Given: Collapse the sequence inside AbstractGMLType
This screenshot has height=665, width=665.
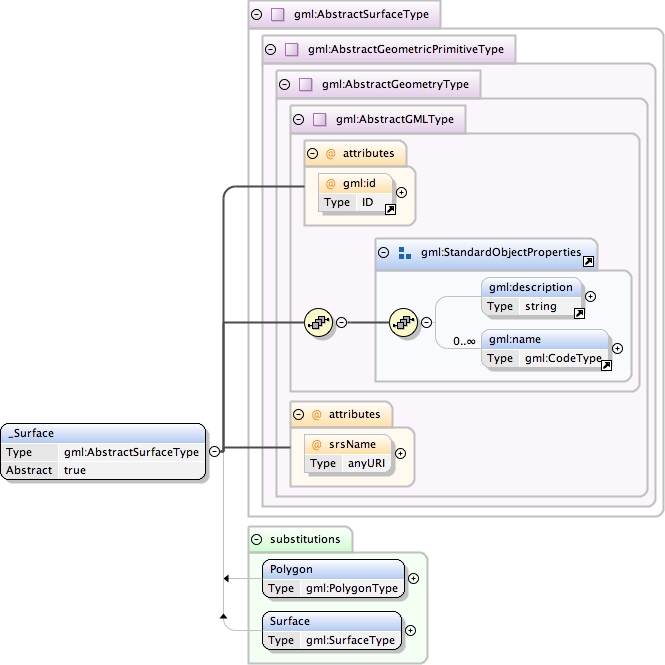Looking at the screenshot, I should coord(341,323).
